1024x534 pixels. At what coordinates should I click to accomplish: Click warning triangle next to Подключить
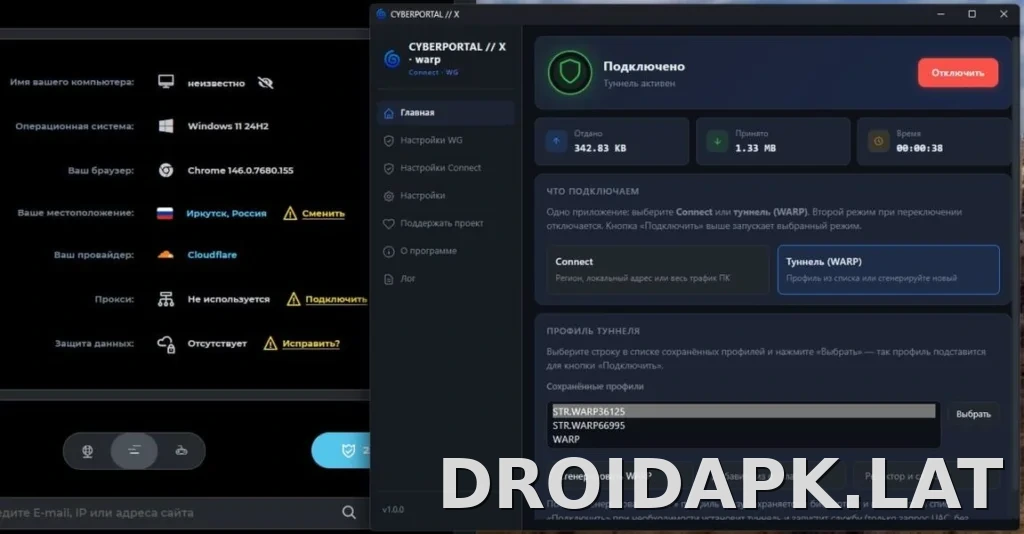293,299
